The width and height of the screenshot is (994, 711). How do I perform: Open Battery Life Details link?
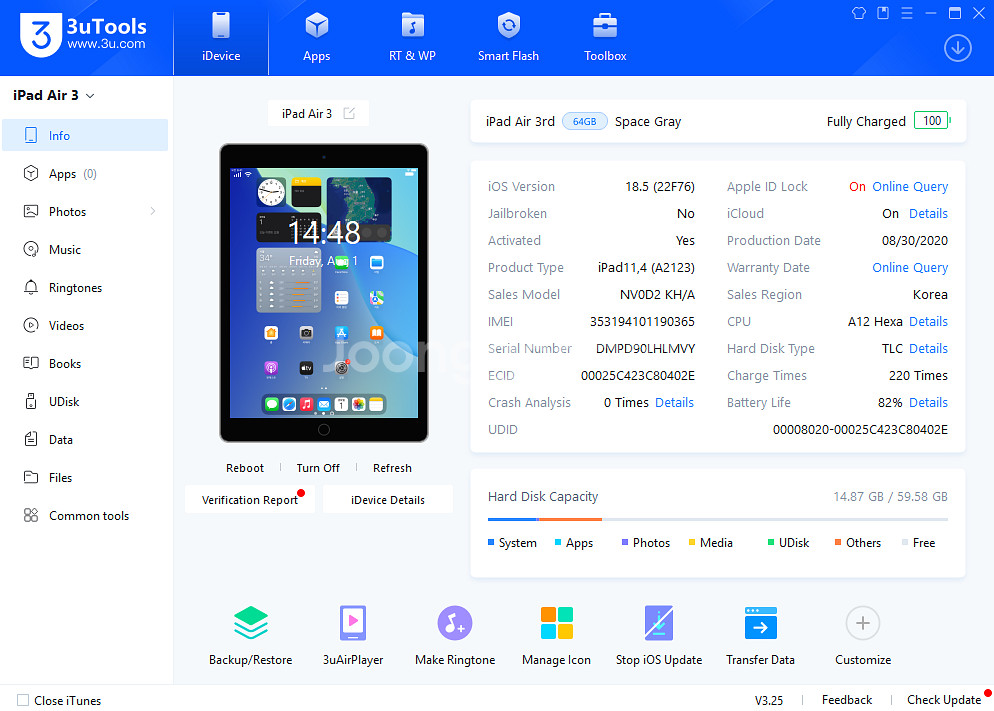click(x=928, y=402)
